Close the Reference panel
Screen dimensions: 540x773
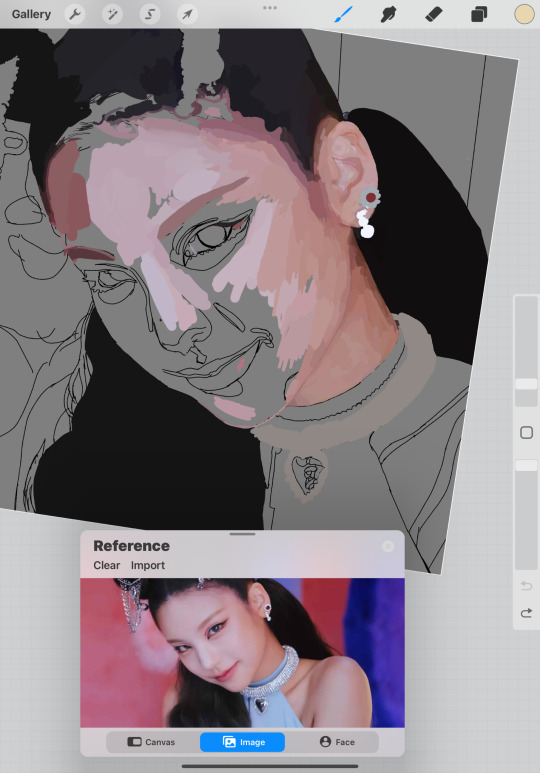pyautogui.click(x=388, y=546)
